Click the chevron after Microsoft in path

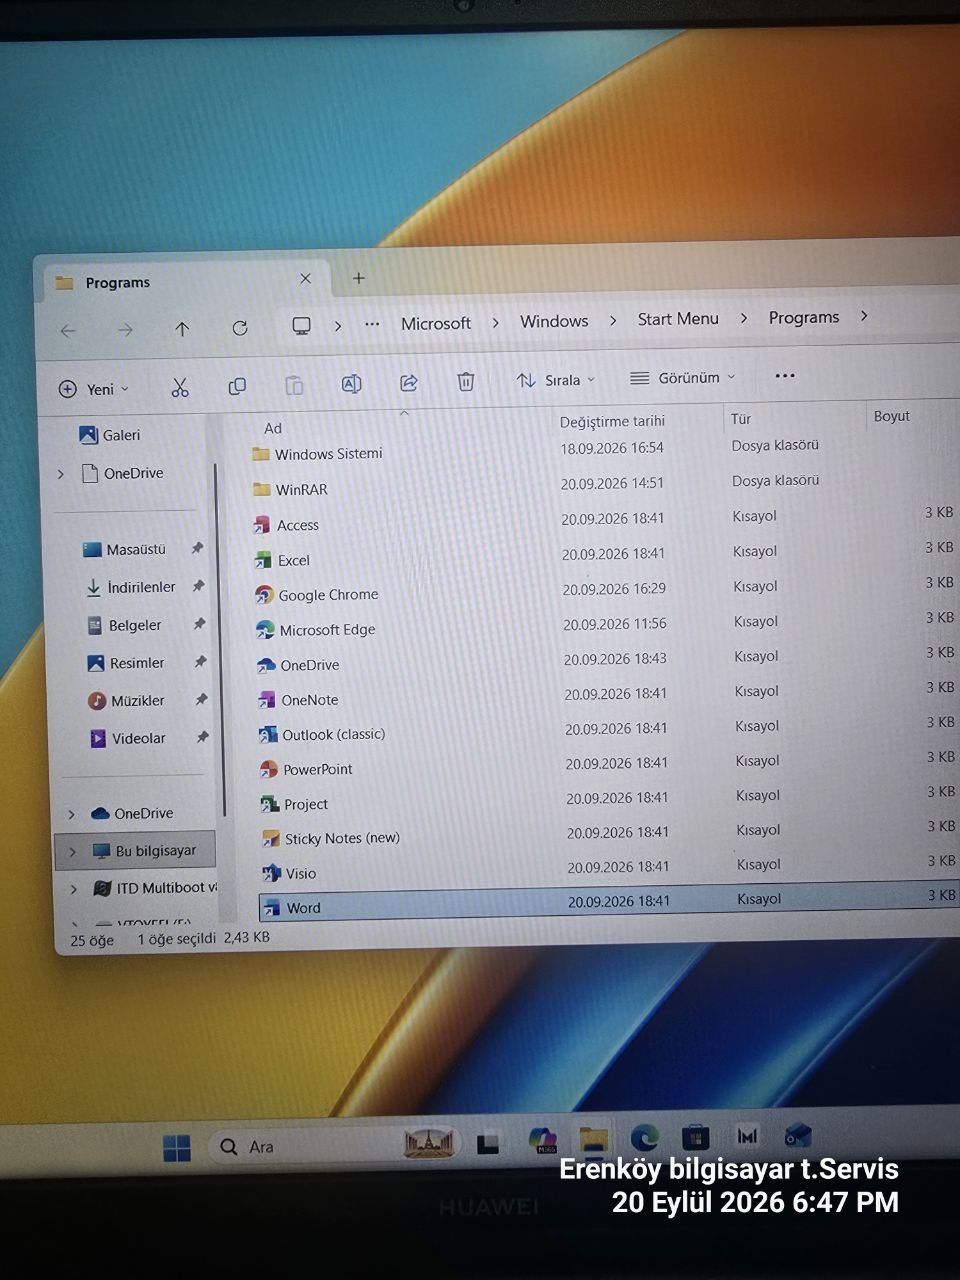495,323
